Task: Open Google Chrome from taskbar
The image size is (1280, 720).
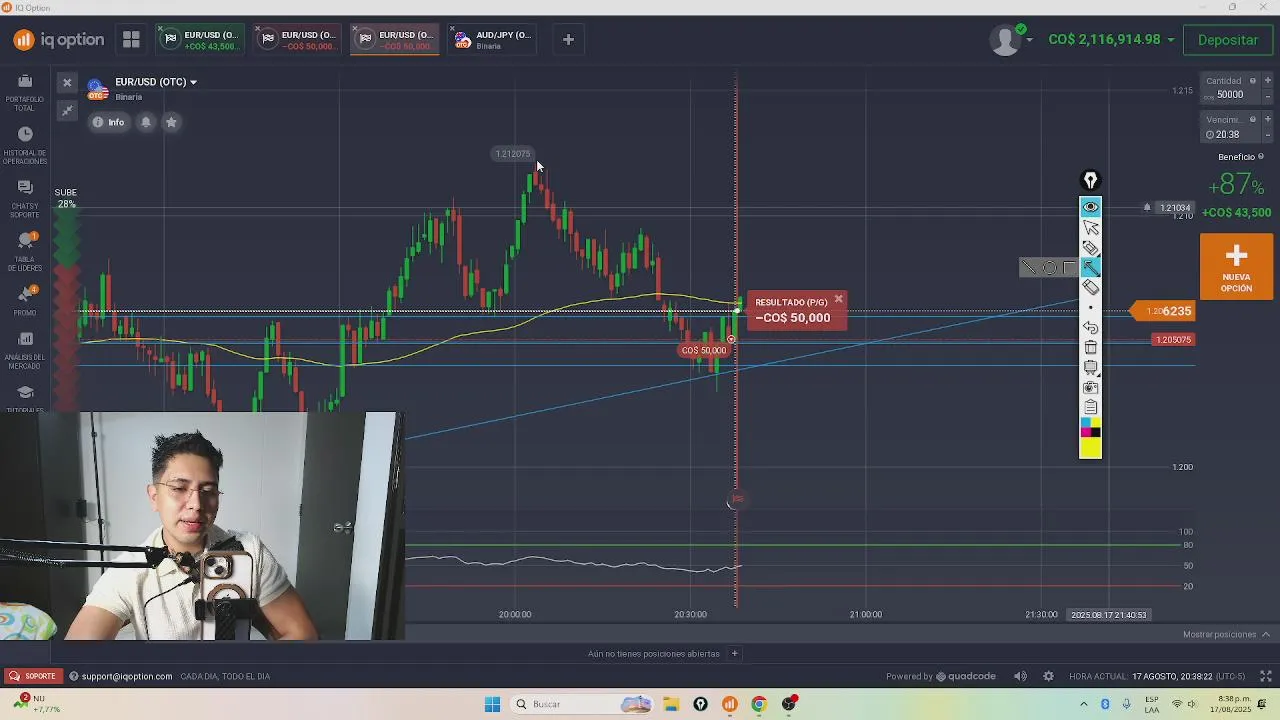Action: (x=759, y=704)
